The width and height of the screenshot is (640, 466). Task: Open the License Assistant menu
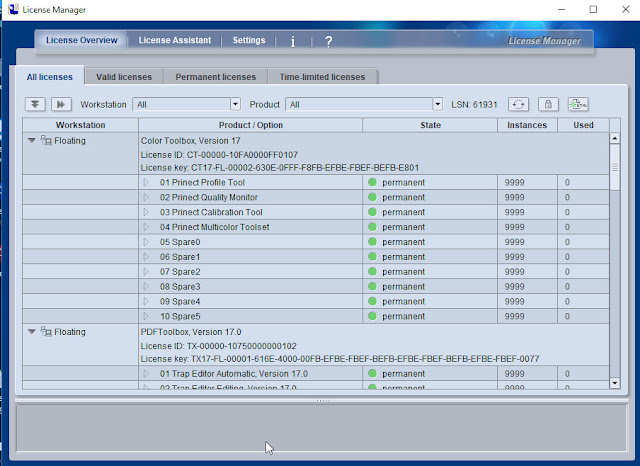pyautogui.click(x=175, y=40)
